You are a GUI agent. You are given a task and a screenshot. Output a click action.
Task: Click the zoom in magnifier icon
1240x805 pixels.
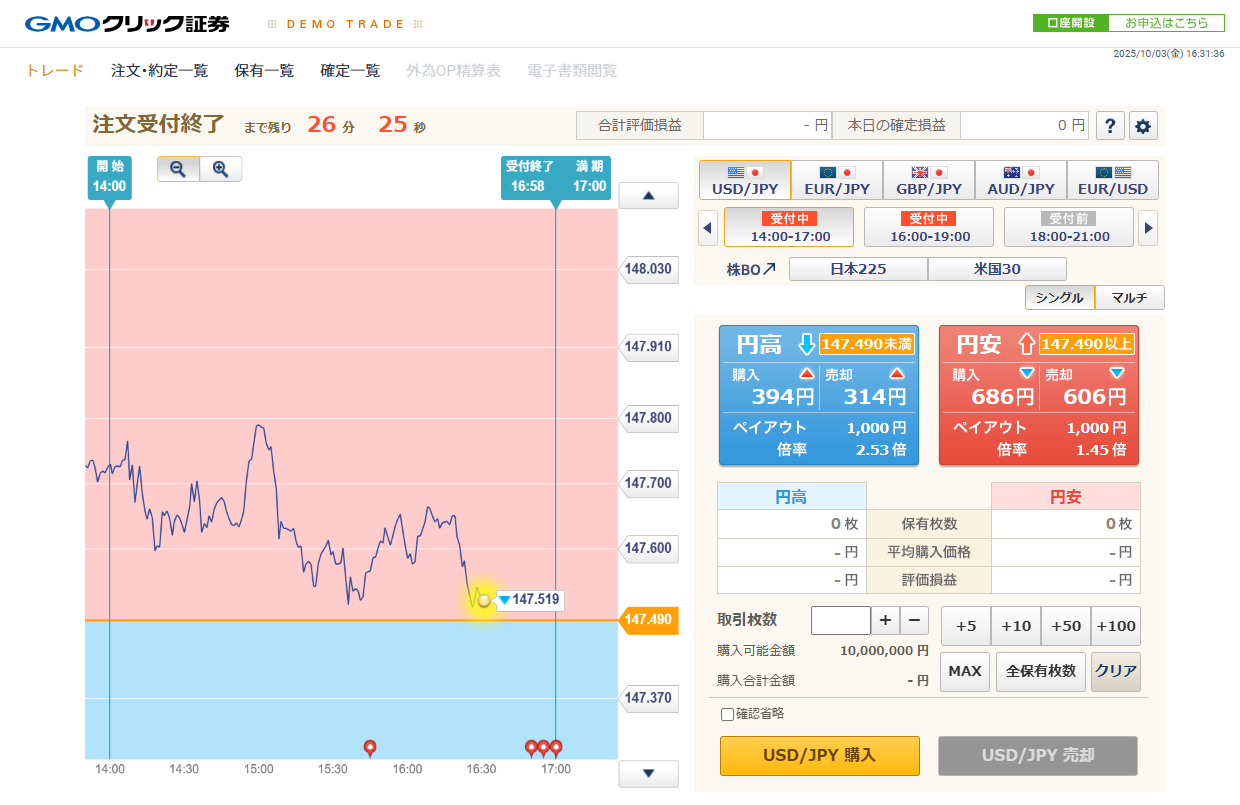(221, 169)
